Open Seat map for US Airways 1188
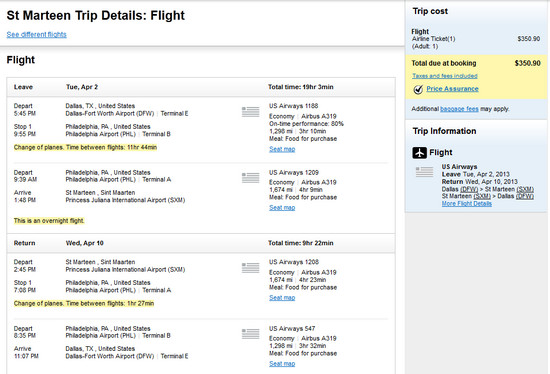Viewport: 550px width, 374px height. 282,149
